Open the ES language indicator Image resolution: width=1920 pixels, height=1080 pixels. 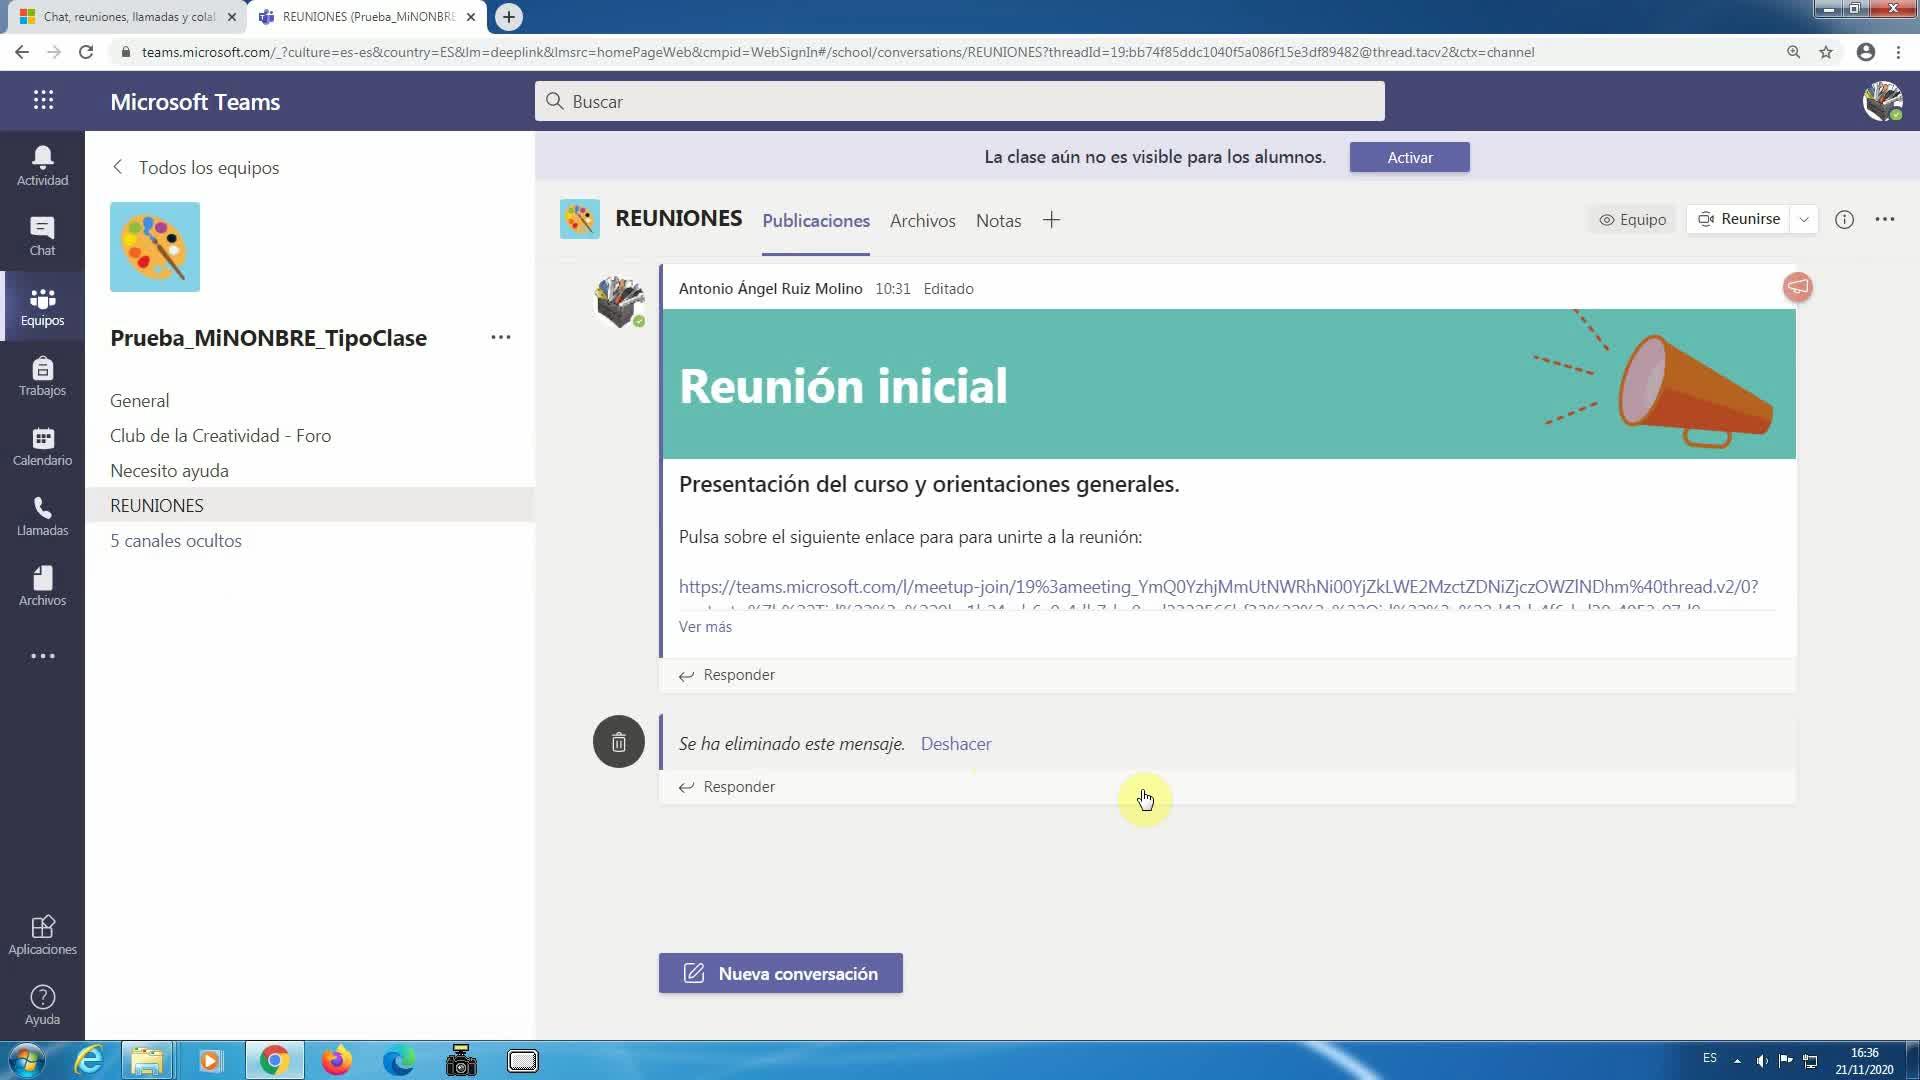1710,1058
